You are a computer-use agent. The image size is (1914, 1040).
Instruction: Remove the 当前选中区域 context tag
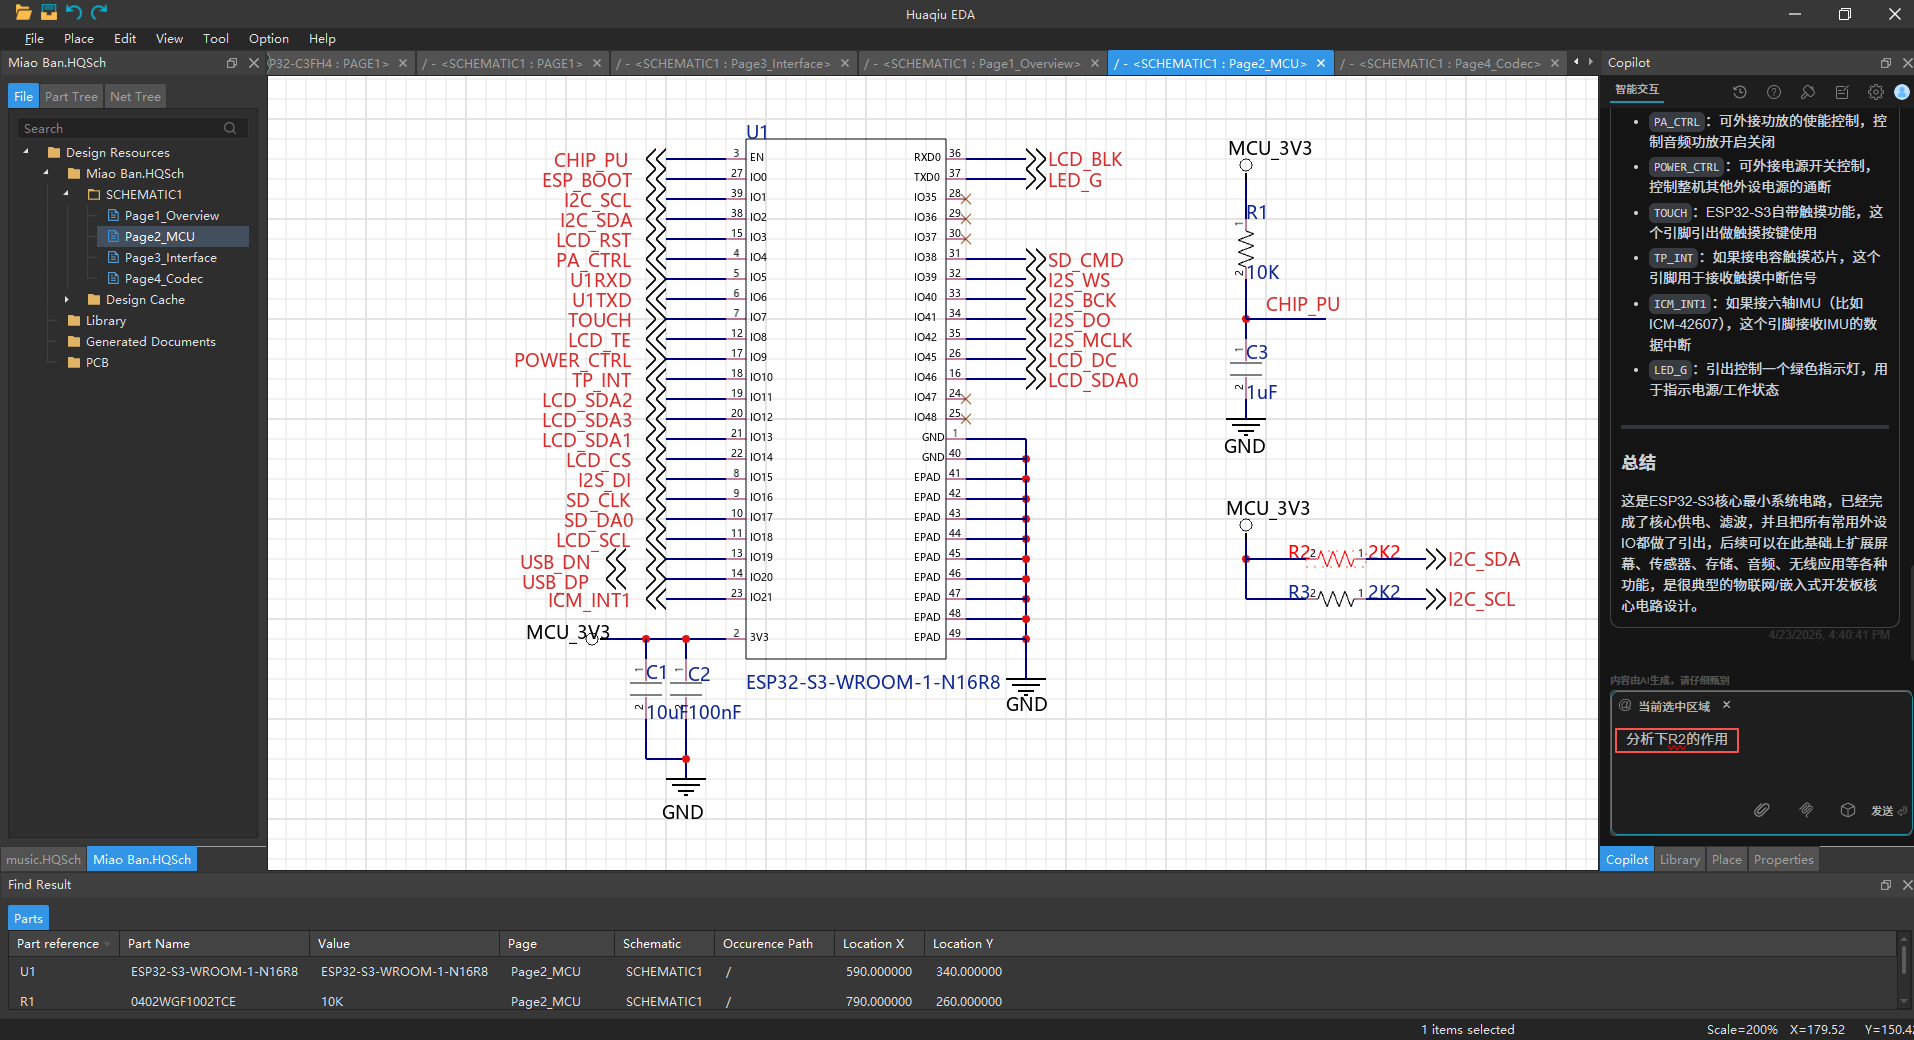point(1727,705)
